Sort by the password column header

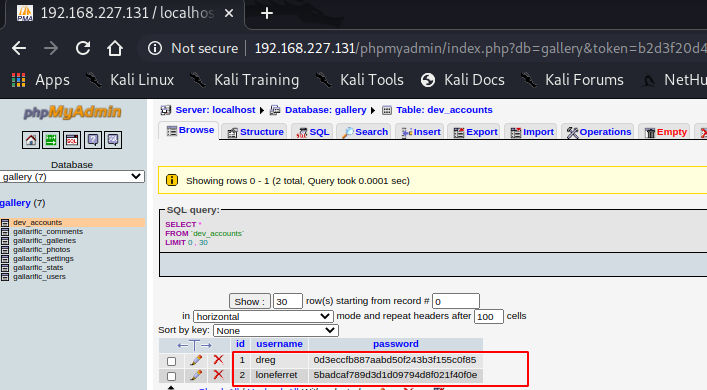tap(396, 344)
